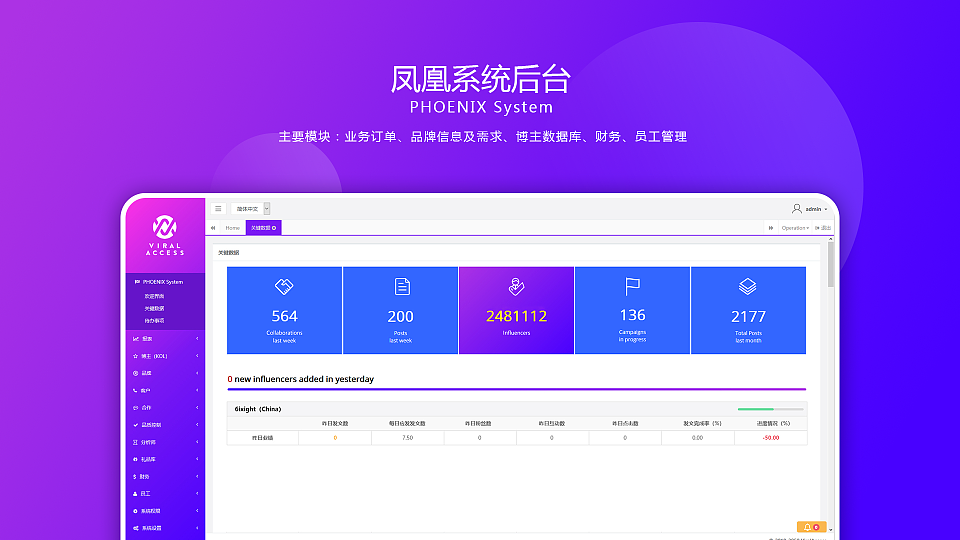Open 欢迎界面 under PHOENIX System

(x=154, y=296)
